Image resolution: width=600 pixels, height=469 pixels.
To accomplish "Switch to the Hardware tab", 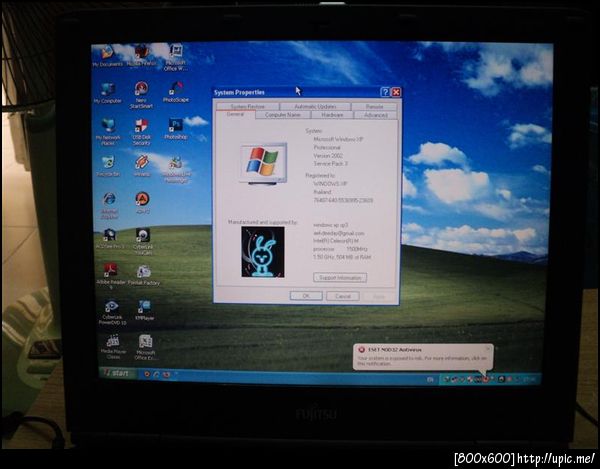I will pos(332,115).
